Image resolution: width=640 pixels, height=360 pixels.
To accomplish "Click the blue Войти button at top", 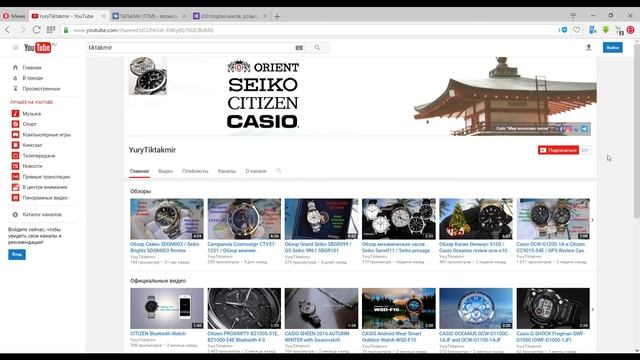I will [613, 48].
